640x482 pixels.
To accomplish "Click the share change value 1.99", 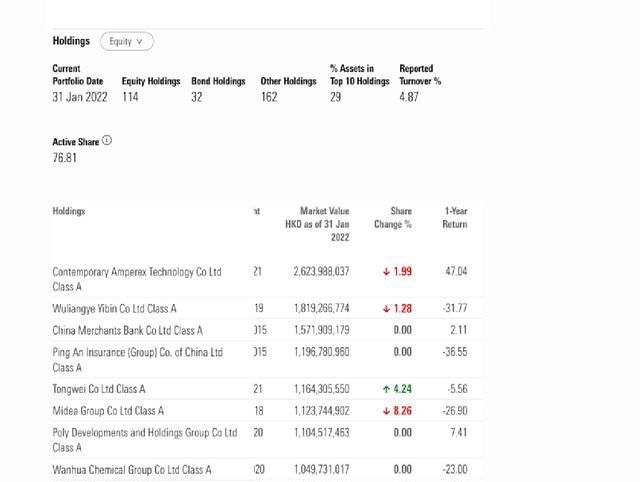I will pyautogui.click(x=397, y=272).
